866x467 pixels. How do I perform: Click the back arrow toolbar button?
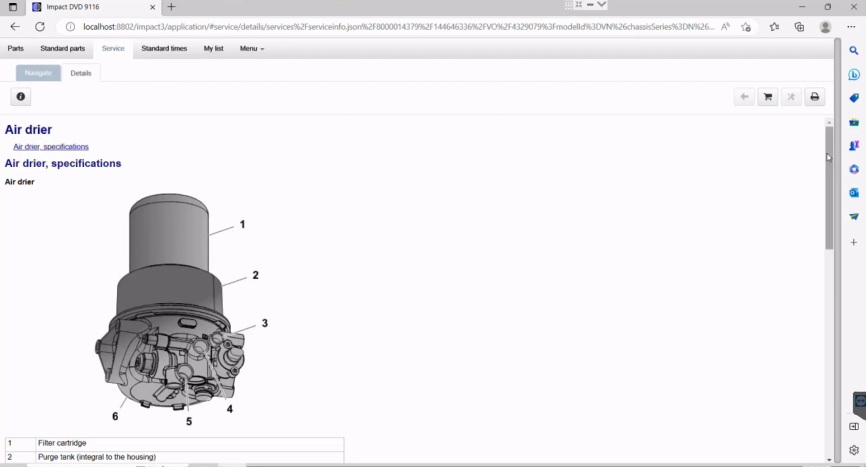click(744, 97)
